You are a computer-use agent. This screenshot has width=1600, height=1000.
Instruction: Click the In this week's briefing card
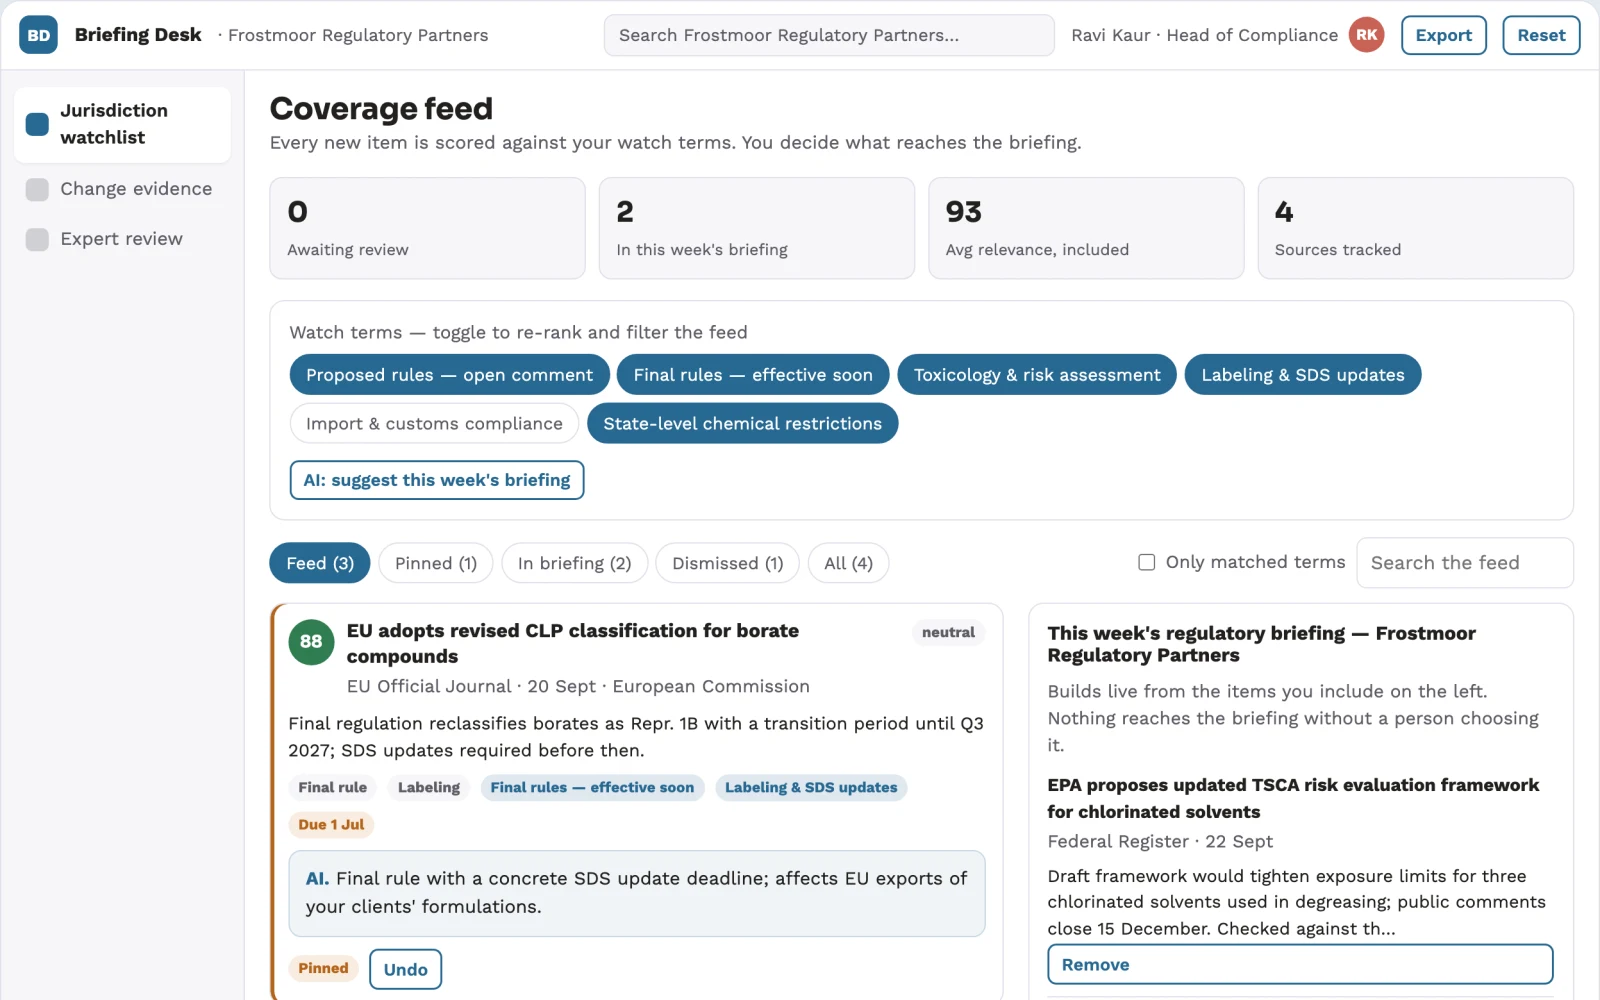(757, 228)
